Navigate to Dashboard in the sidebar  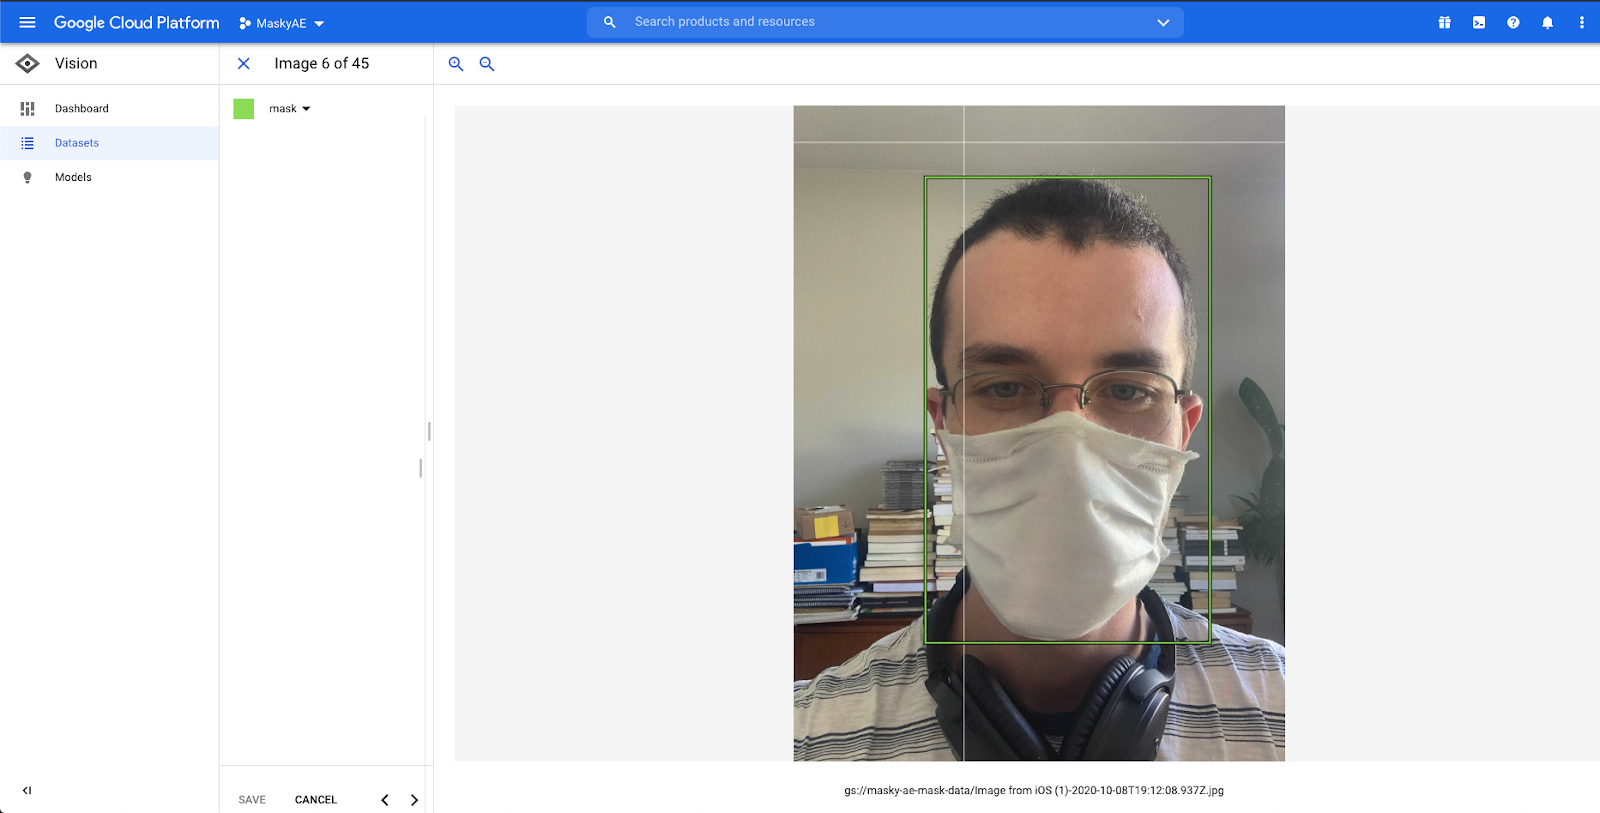(81, 108)
